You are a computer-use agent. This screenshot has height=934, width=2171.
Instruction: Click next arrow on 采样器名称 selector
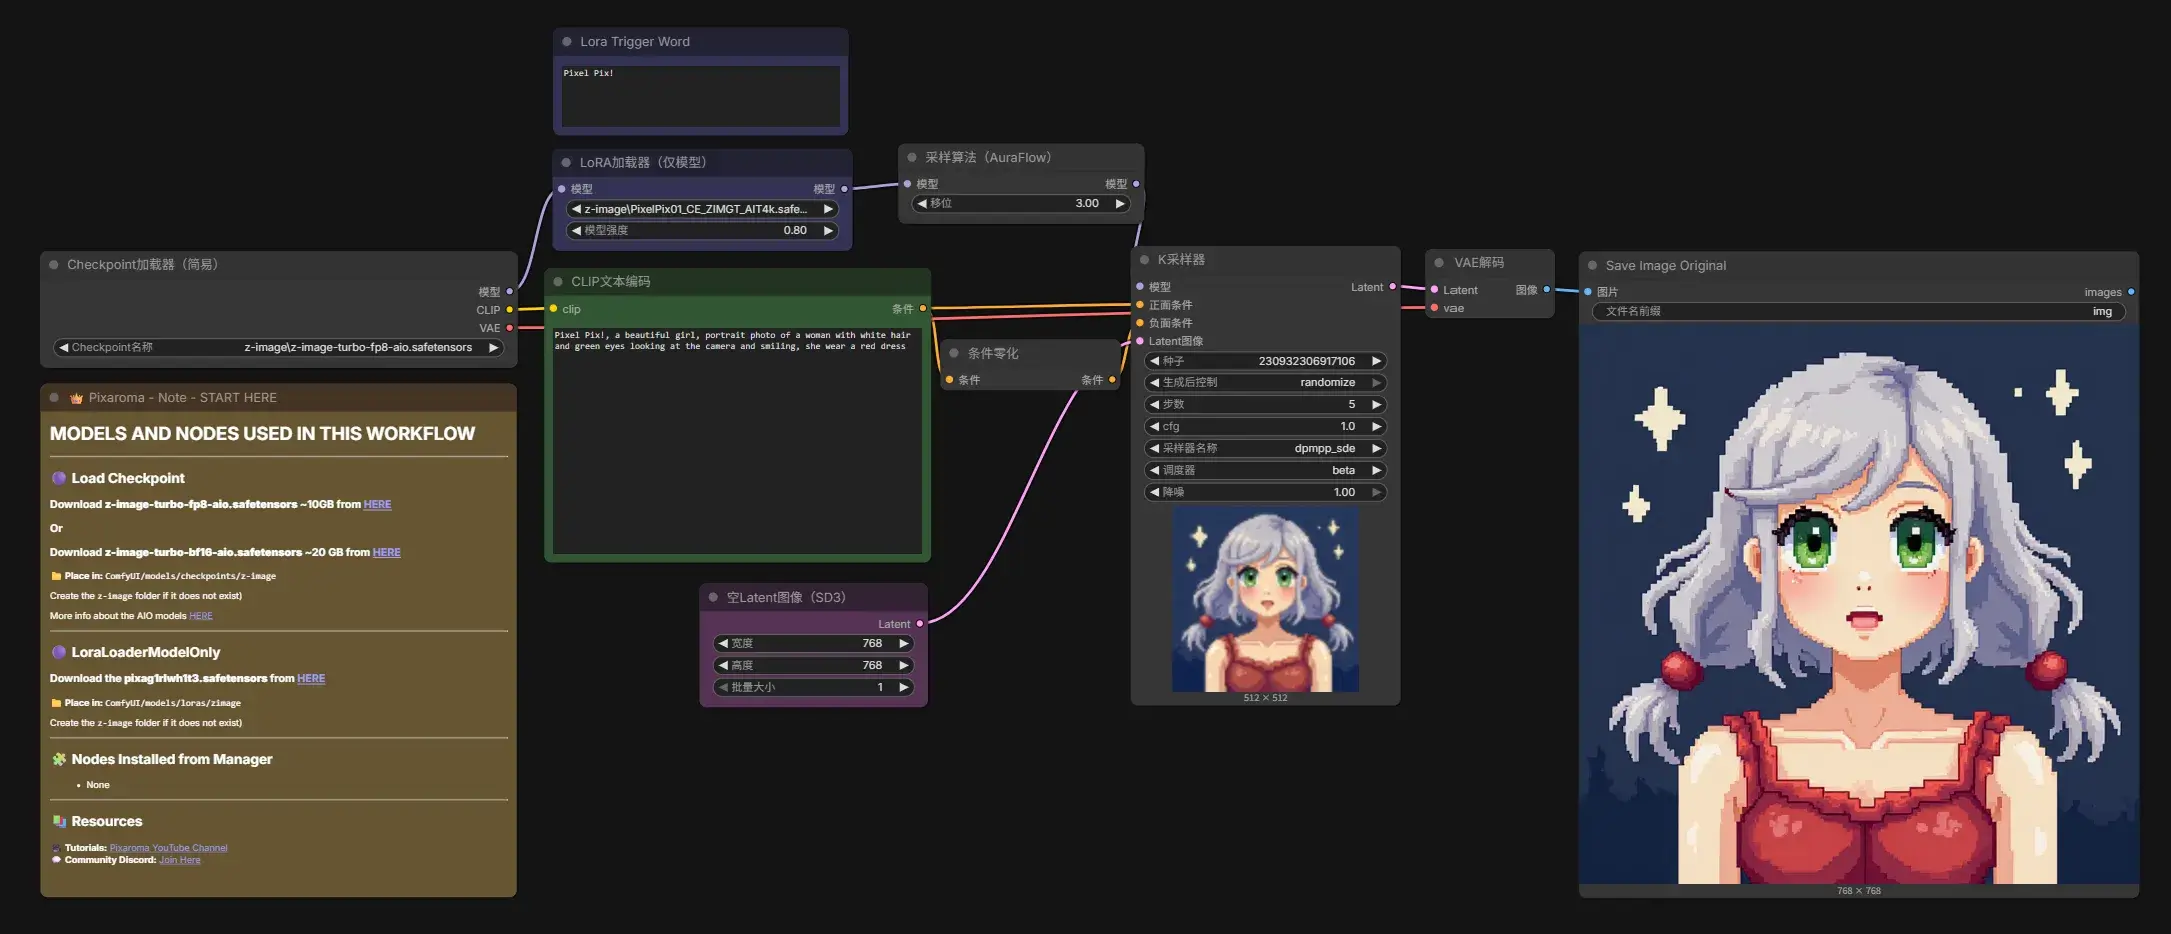tap(1376, 449)
